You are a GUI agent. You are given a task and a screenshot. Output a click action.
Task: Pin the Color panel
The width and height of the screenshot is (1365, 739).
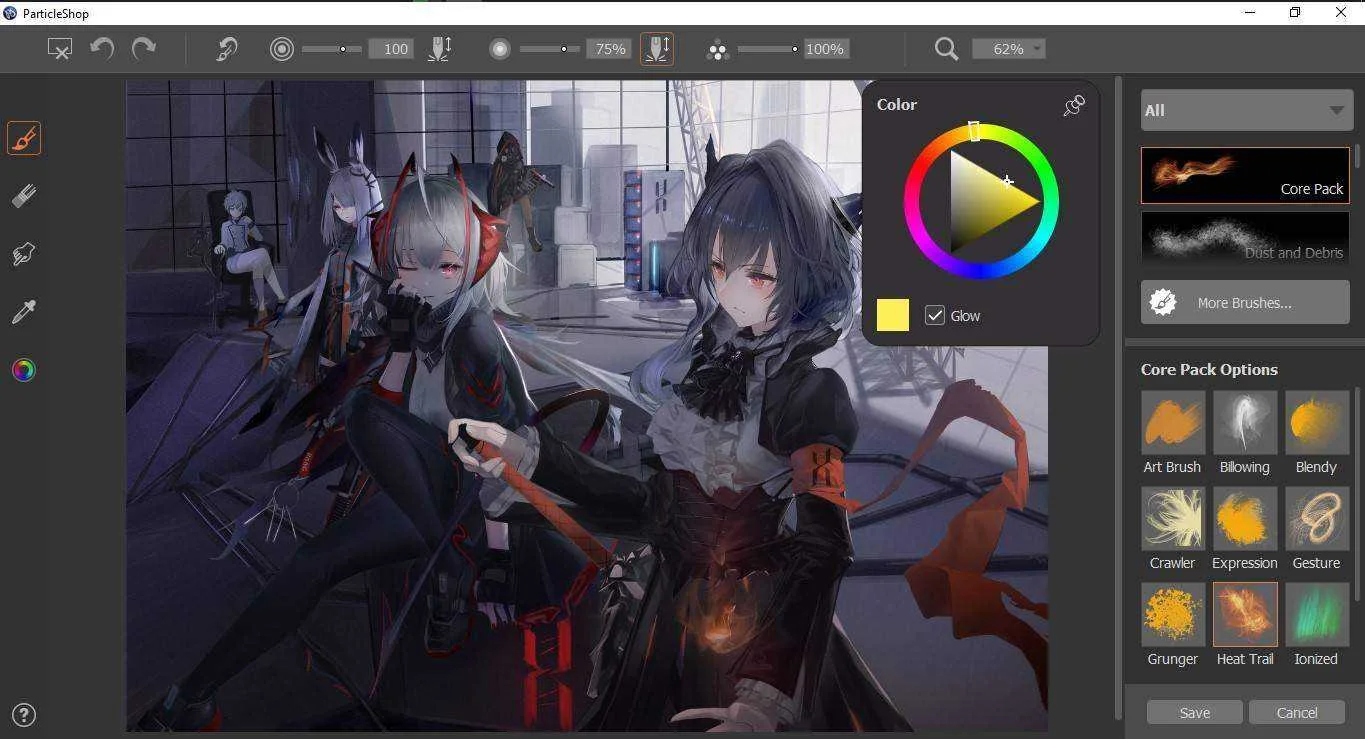point(1074,105)
